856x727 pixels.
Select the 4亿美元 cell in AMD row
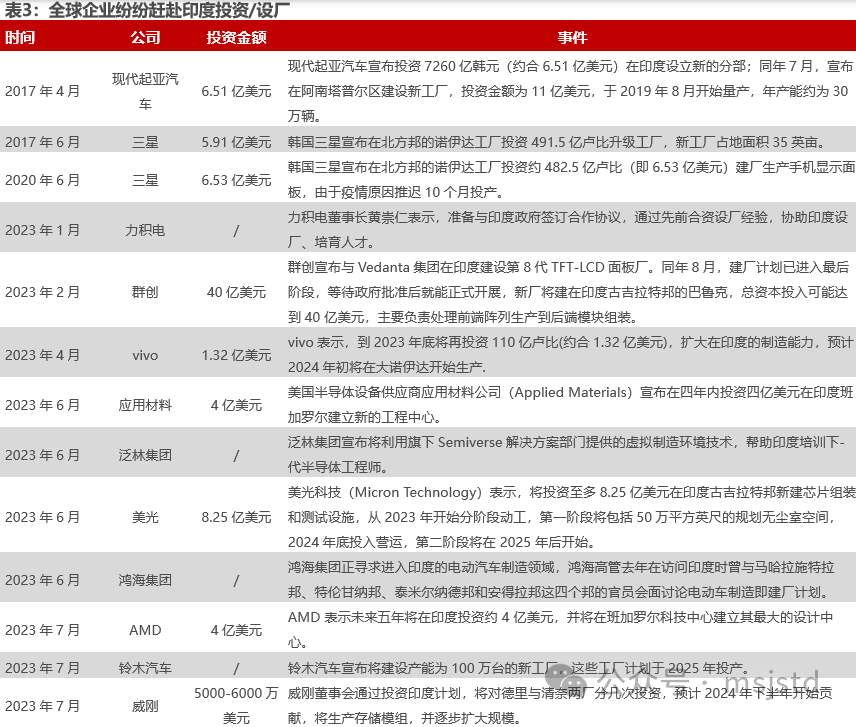click(x=236, y=630)
